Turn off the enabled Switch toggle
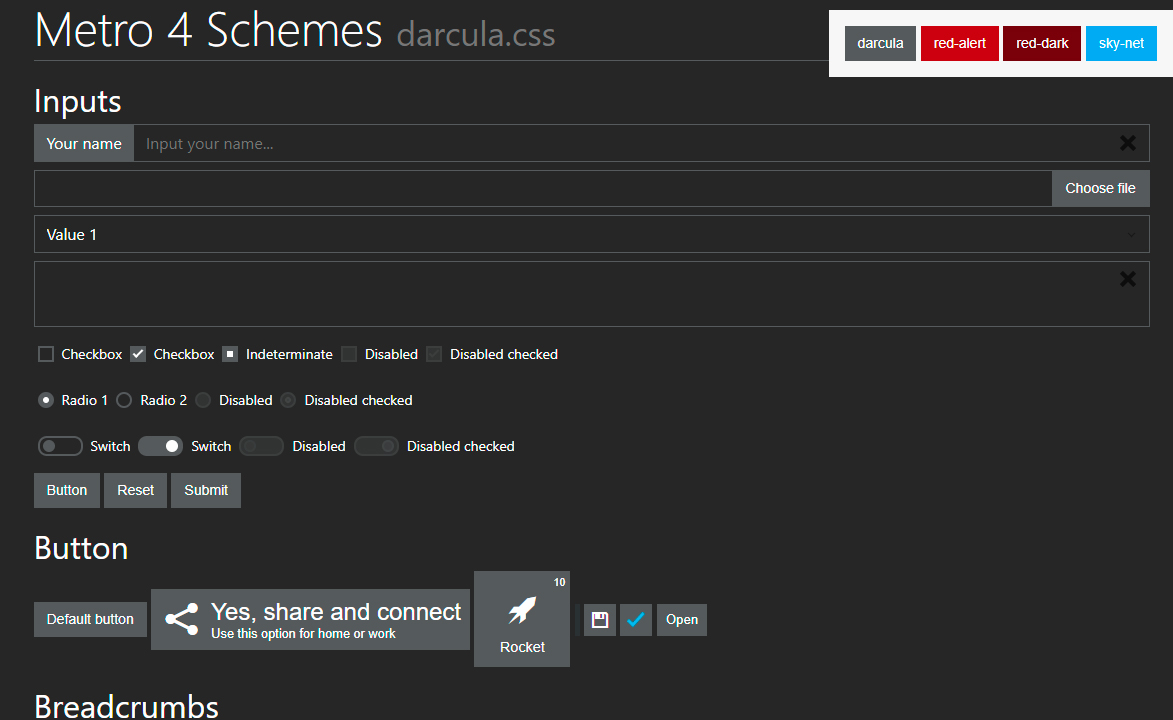1173x720 pixels. [160, 446]
